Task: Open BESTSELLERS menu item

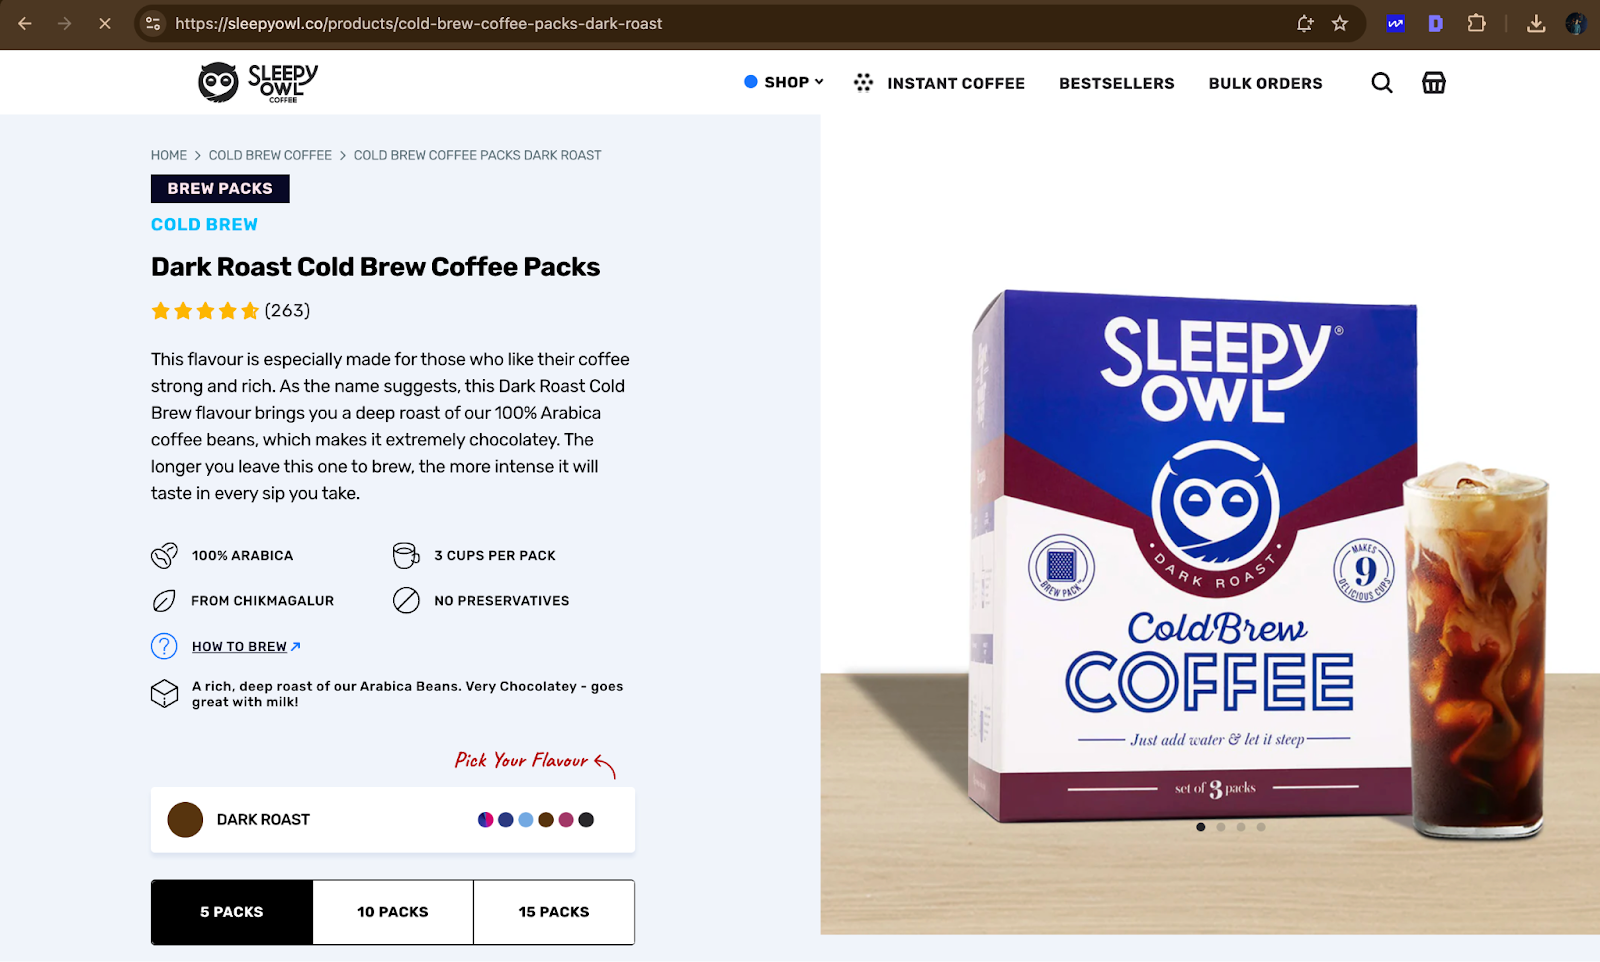Action: pos(1116,83)
